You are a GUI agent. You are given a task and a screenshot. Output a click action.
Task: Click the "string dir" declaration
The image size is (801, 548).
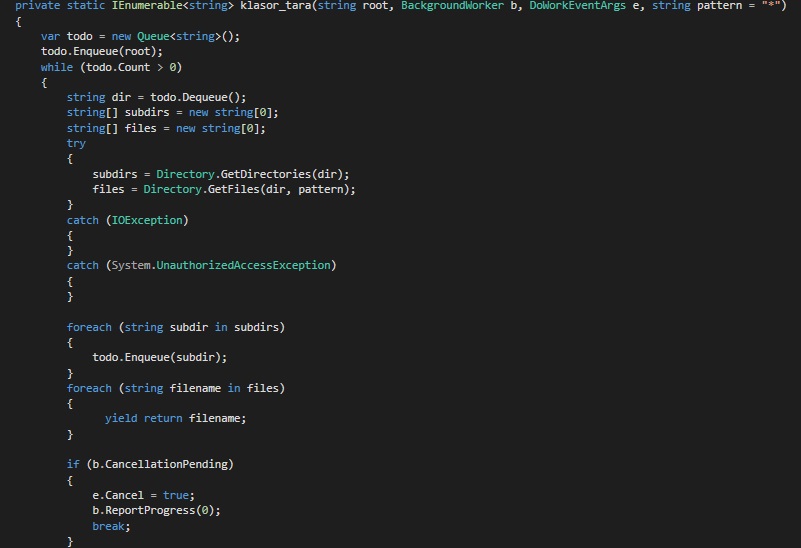click(x=99, y=97)
